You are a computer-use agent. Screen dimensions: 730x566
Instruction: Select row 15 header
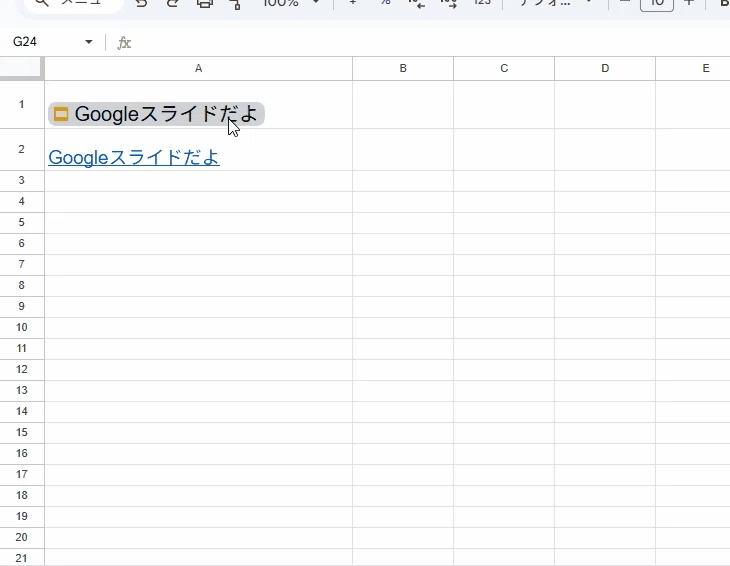tap(22, 432)
